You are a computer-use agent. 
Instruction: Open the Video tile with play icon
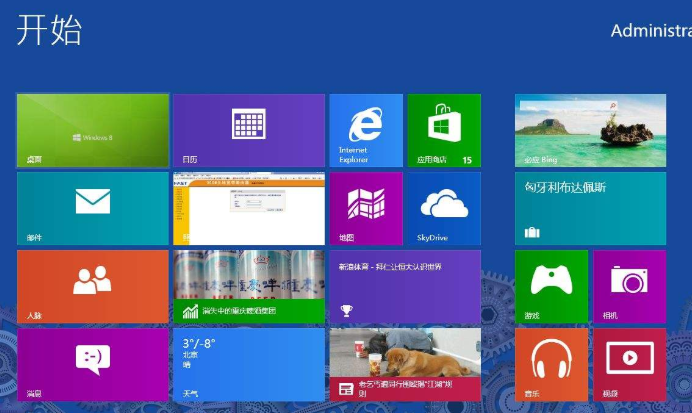pos(629,364)
